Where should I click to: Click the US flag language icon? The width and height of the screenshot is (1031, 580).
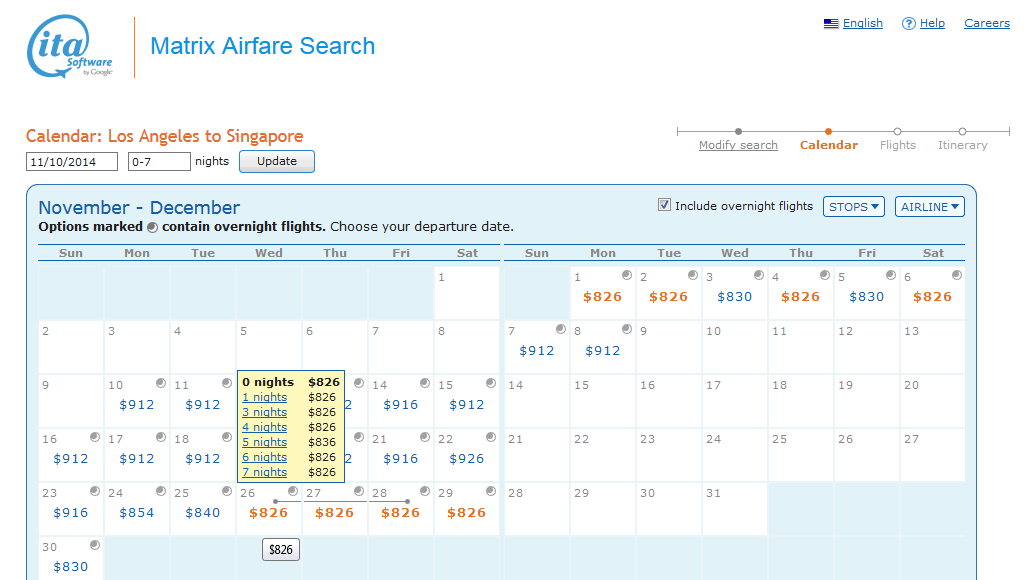[830, 24]
